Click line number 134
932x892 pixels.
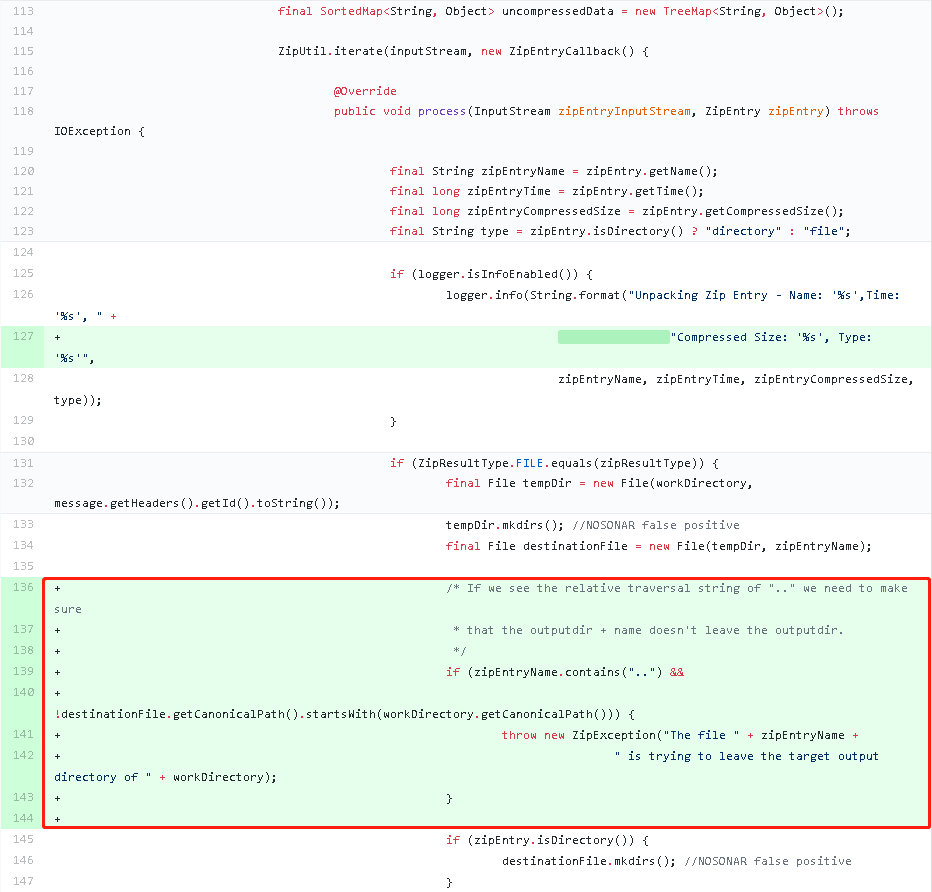click(23, 545)
